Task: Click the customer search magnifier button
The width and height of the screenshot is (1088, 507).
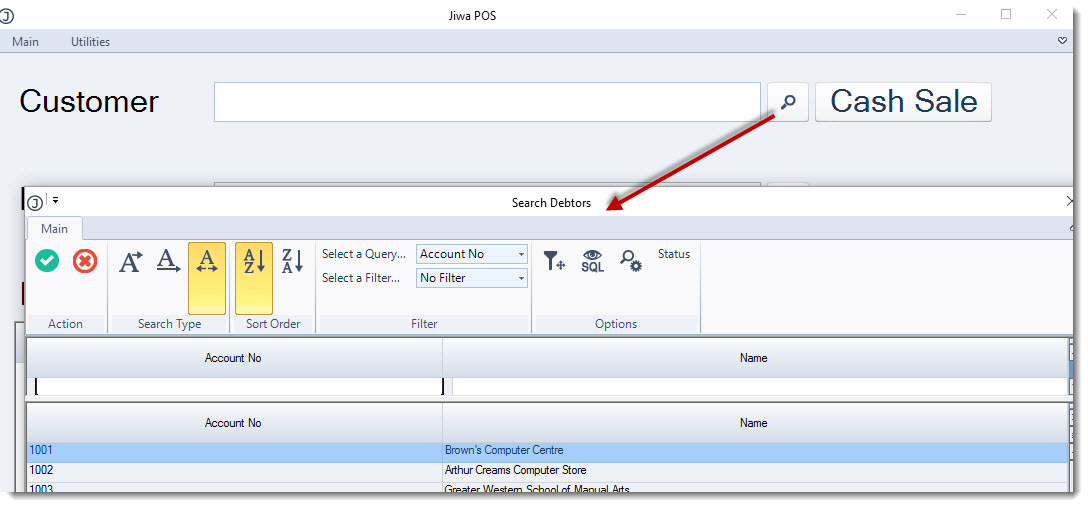Action: click(788, 102)
